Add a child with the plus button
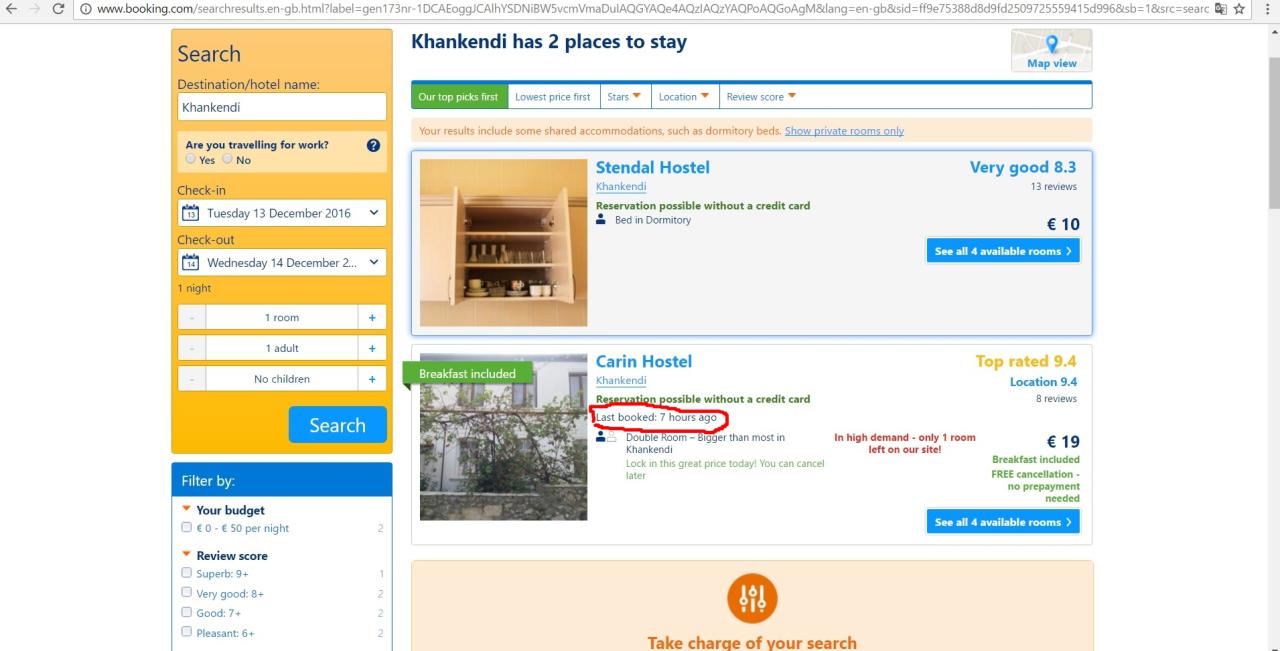Screen dimensions: 1280x651 click(x=372, y=379)
